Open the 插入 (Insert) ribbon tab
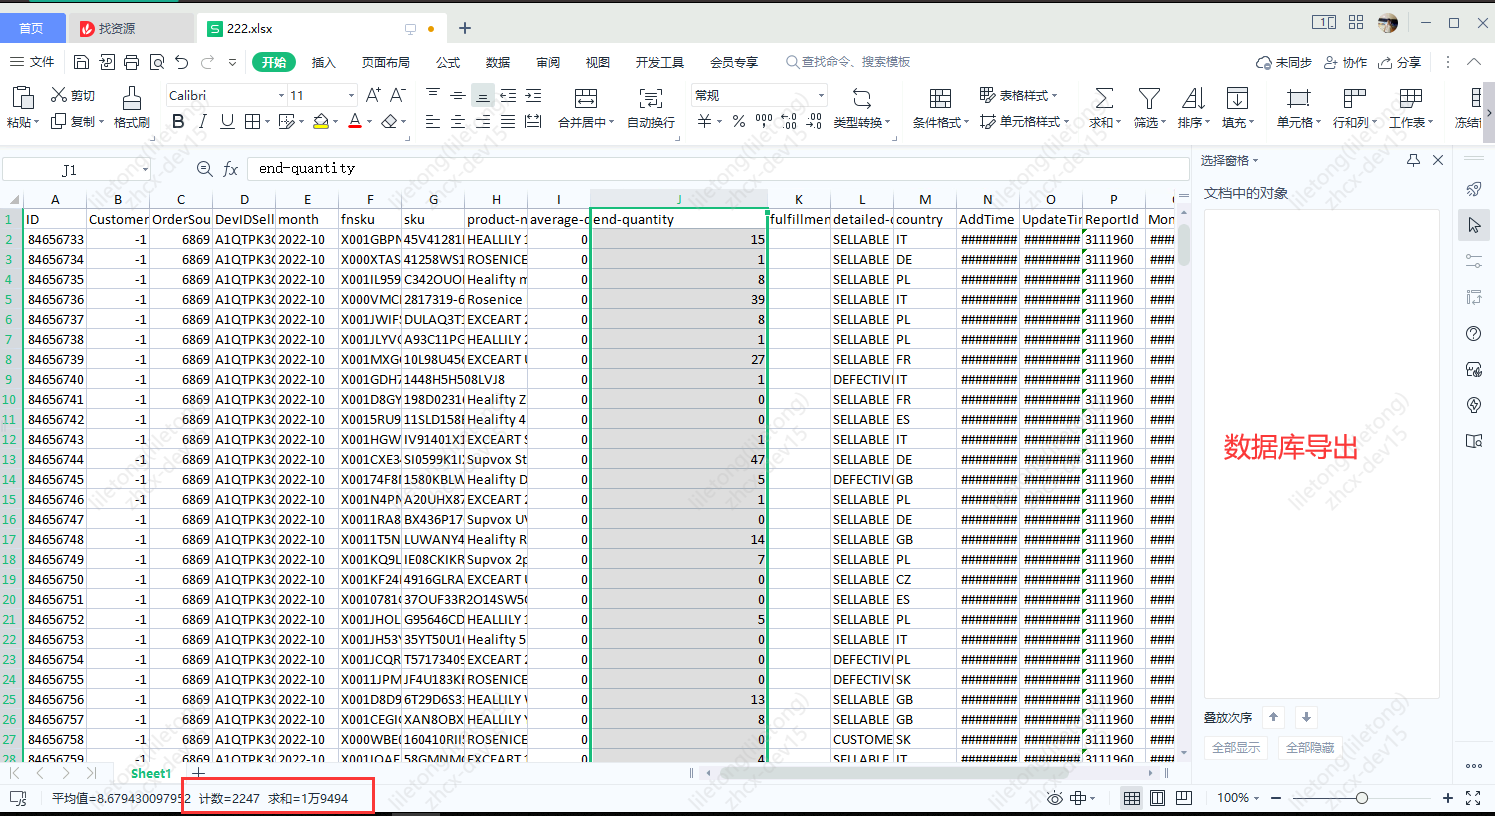The image size is (1495, 816). (x=324, y=62)
